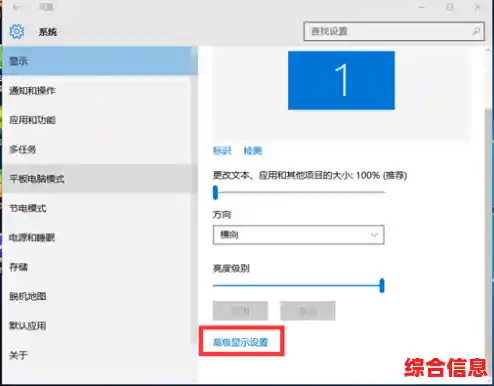Click the 亮度级别 brightness slider handle

click(x=382, y=286)
